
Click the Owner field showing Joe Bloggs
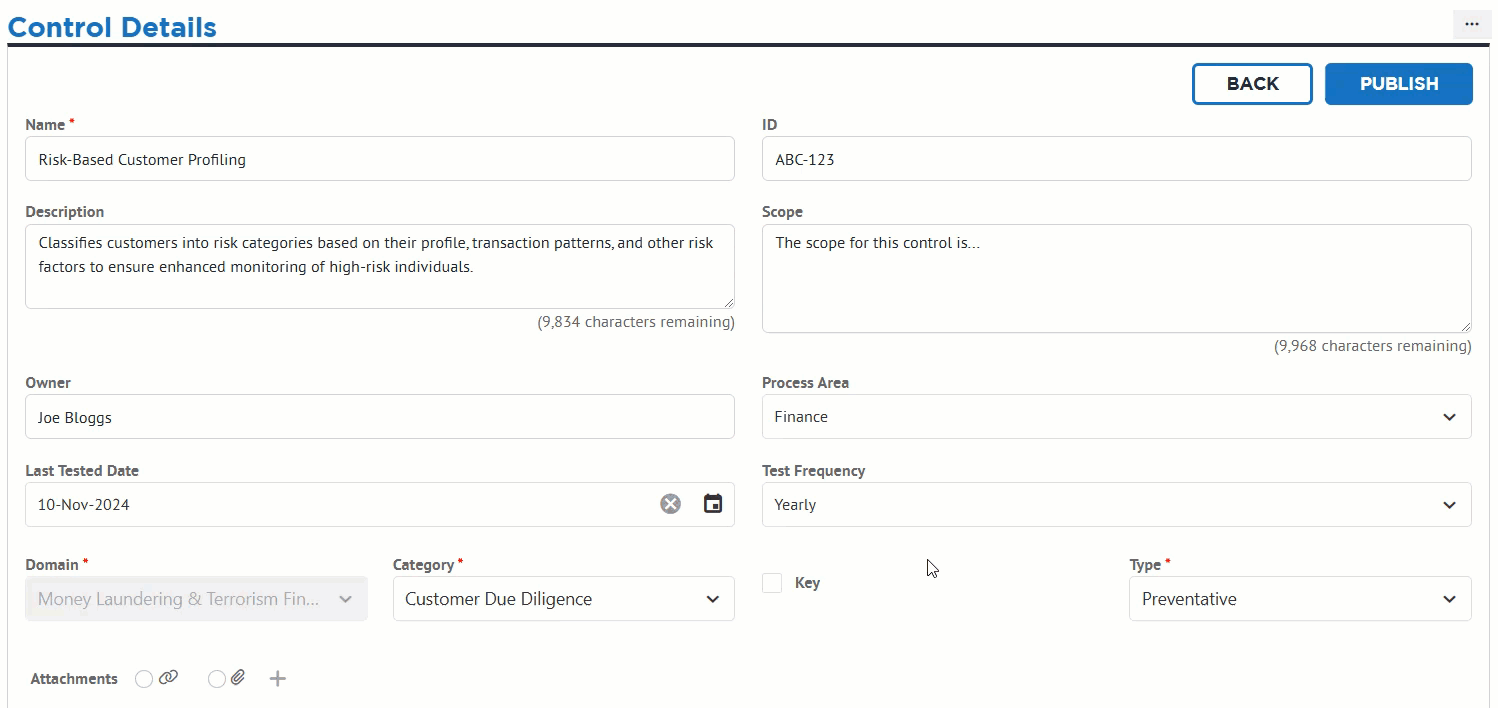[380, 417]
